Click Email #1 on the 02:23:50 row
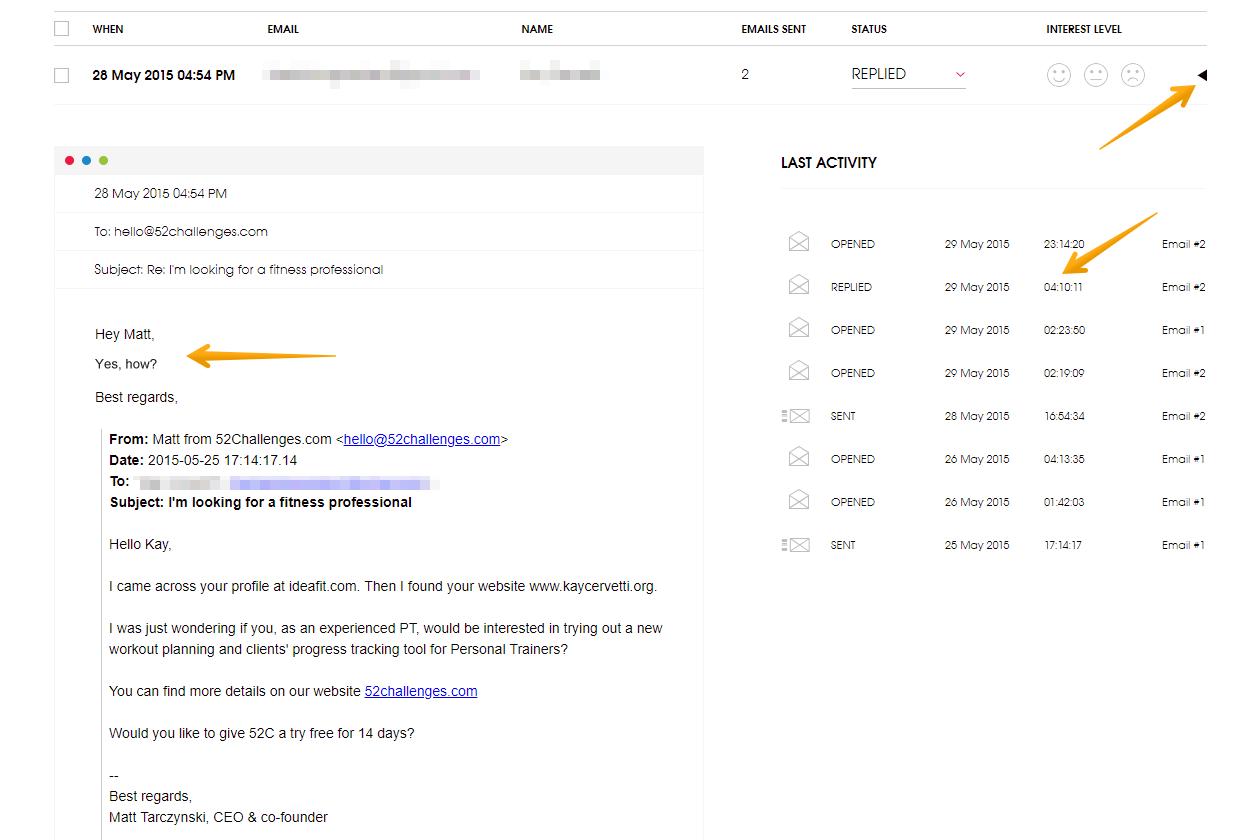This screenshot has height=840, width=1258. pyautogui.click(x=1183, y=330)
